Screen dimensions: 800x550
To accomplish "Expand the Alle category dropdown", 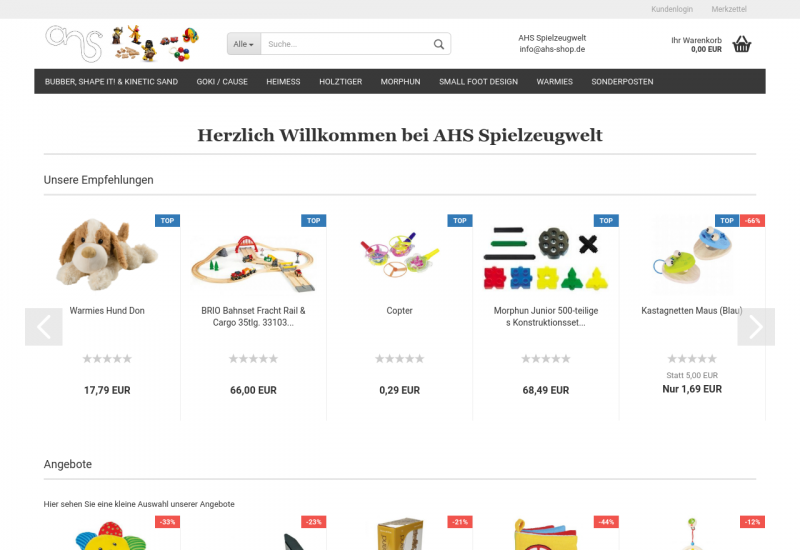I will pos(244,44).
